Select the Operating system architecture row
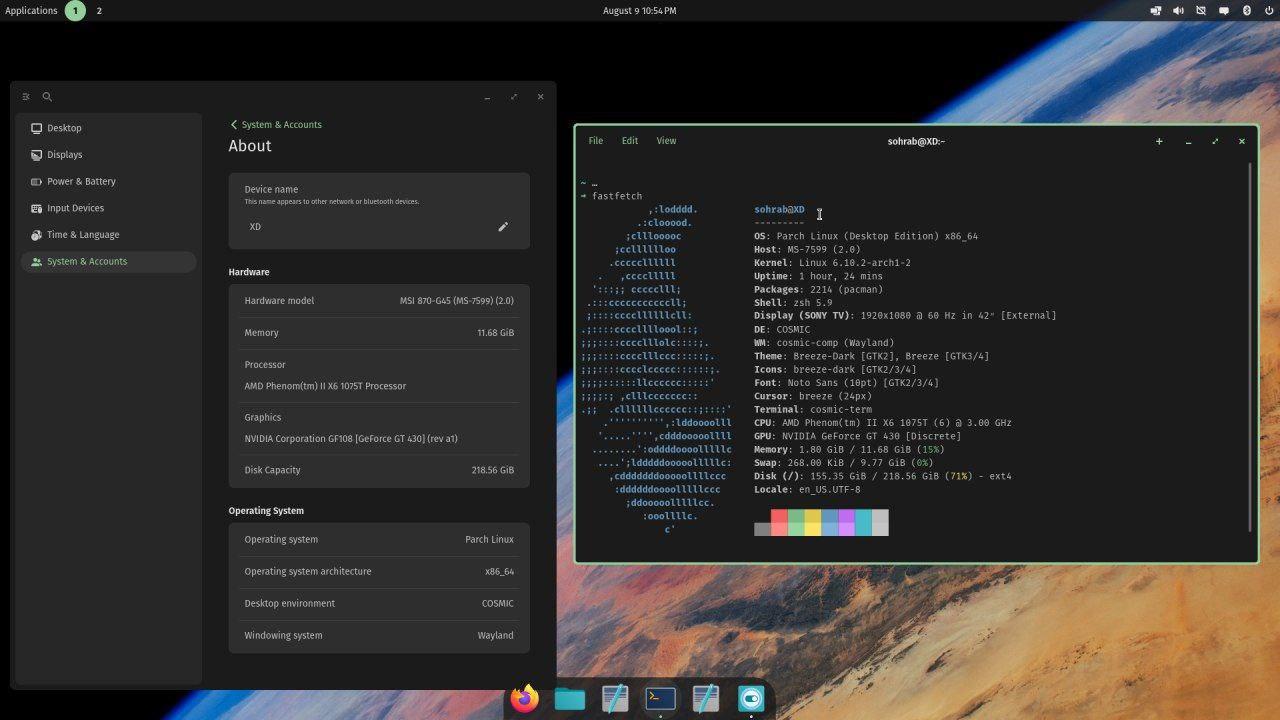This screenshot has width=1280, height=720. pyautogui.click(x=379, y=572)
